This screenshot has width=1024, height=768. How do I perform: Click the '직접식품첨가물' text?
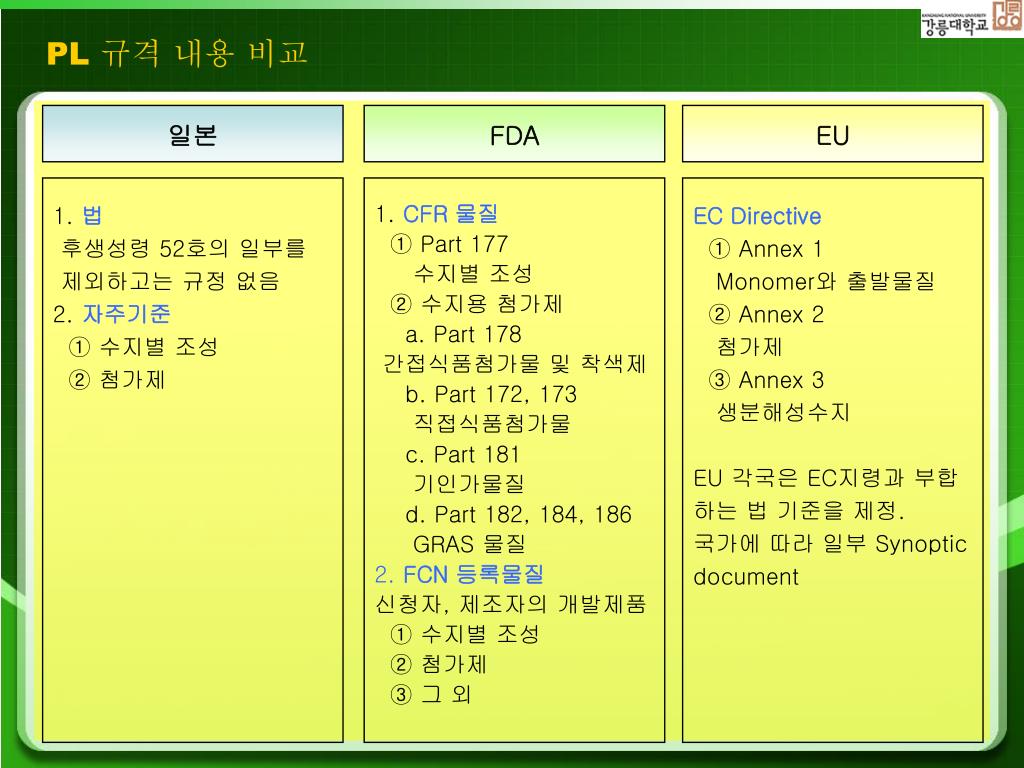tap(492, 424)
